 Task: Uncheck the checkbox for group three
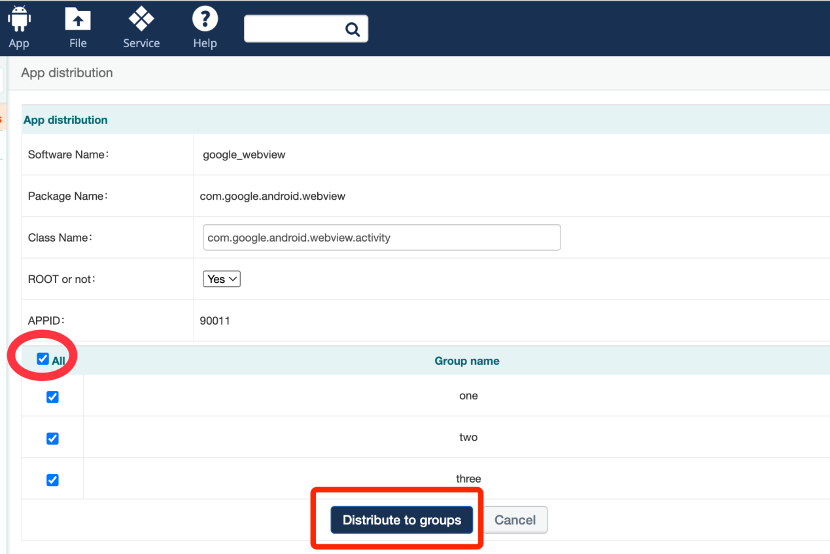tap(52, 480)
